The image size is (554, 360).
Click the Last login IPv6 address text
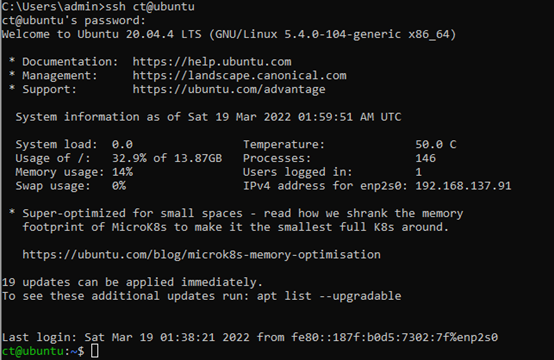click(x=394, y=337)
